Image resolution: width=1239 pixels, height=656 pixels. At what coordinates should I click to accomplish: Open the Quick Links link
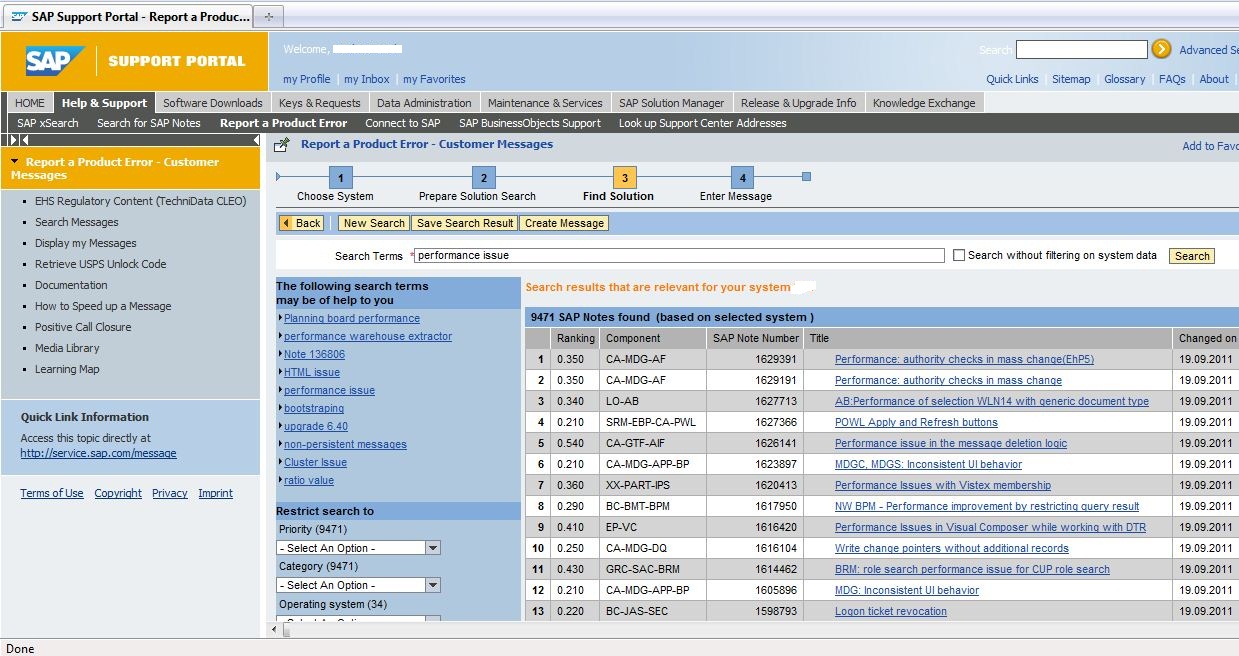(x=1012, y=79)
